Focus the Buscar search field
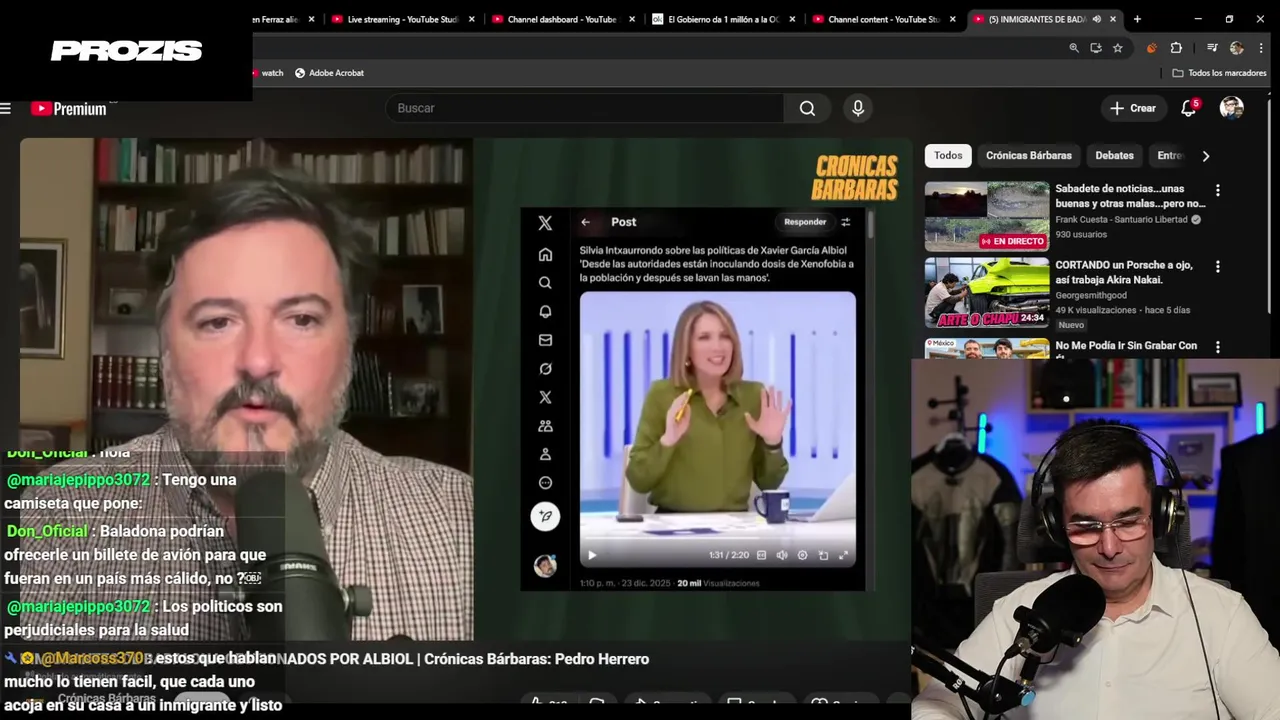 585,108
